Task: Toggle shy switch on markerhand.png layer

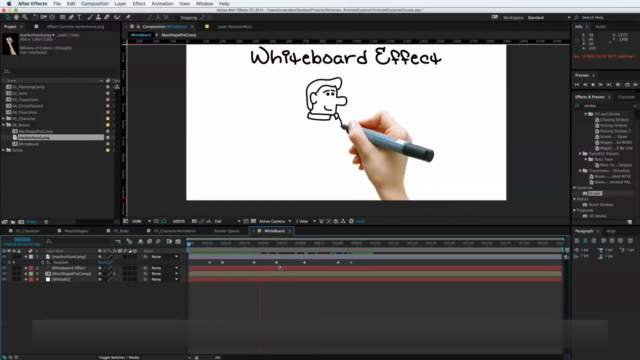Action: [x=100, y=257]
